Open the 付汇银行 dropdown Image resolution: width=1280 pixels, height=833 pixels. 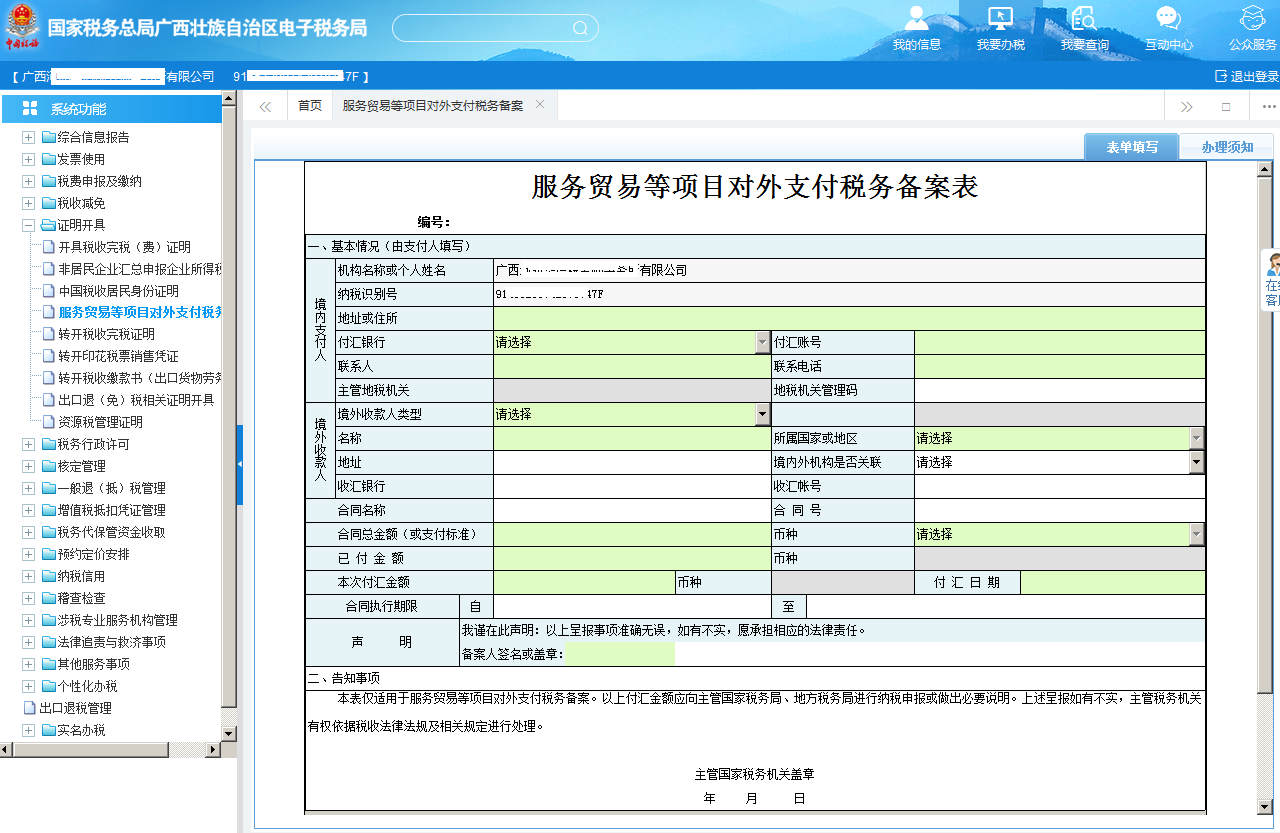tap(762, 342)
